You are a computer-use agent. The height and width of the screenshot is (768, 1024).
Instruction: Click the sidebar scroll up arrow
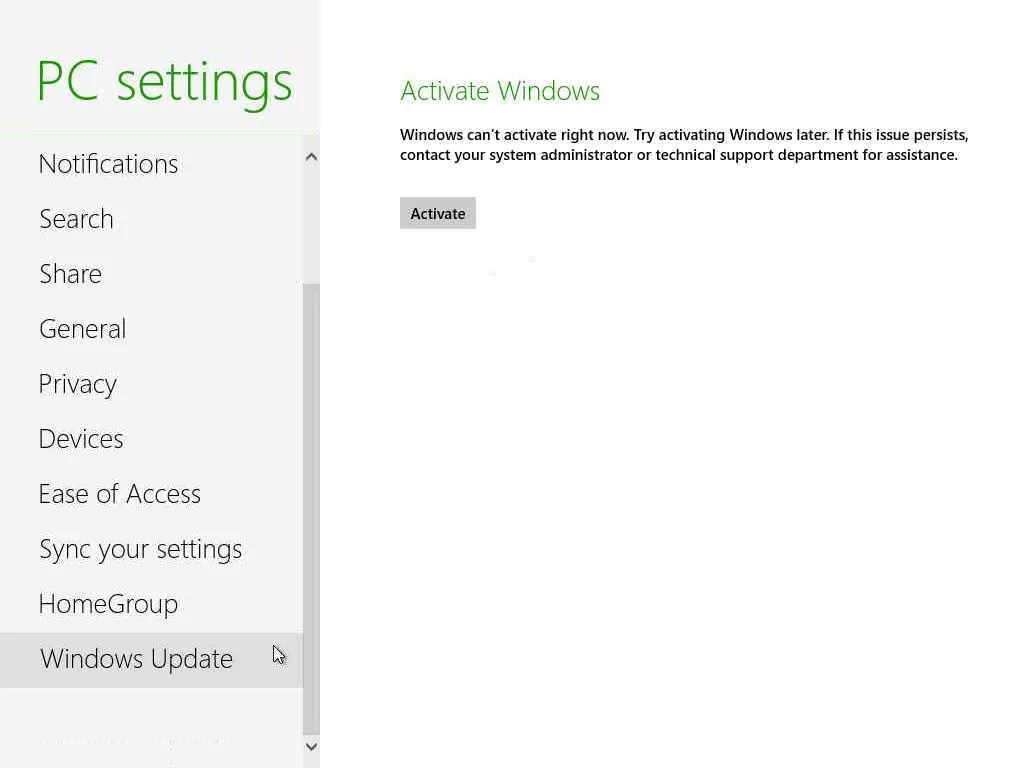[312, 157]
